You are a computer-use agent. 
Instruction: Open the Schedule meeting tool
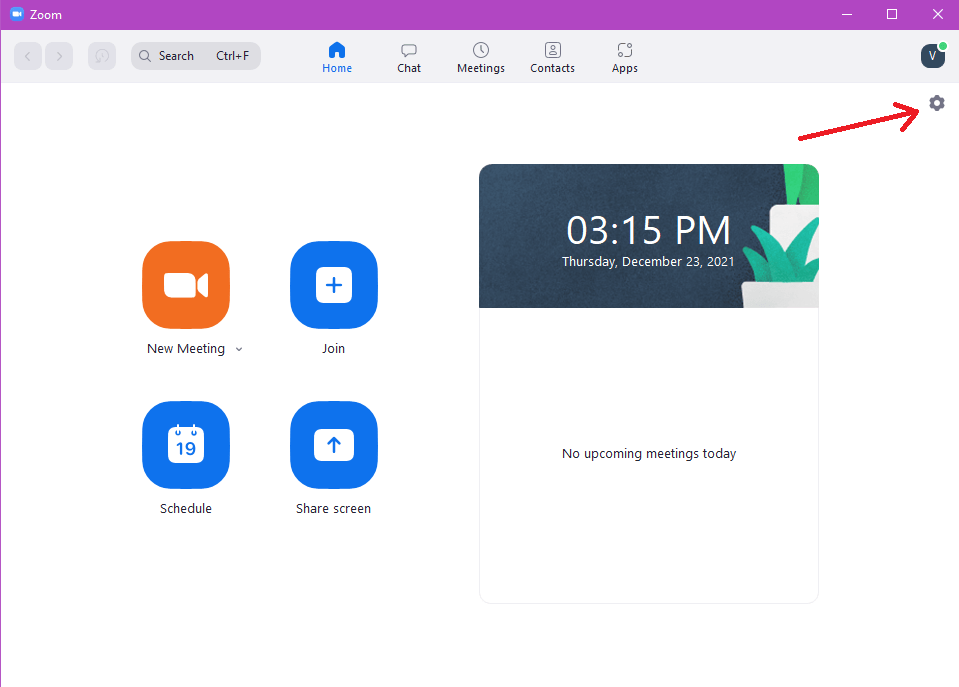[185, 445]
